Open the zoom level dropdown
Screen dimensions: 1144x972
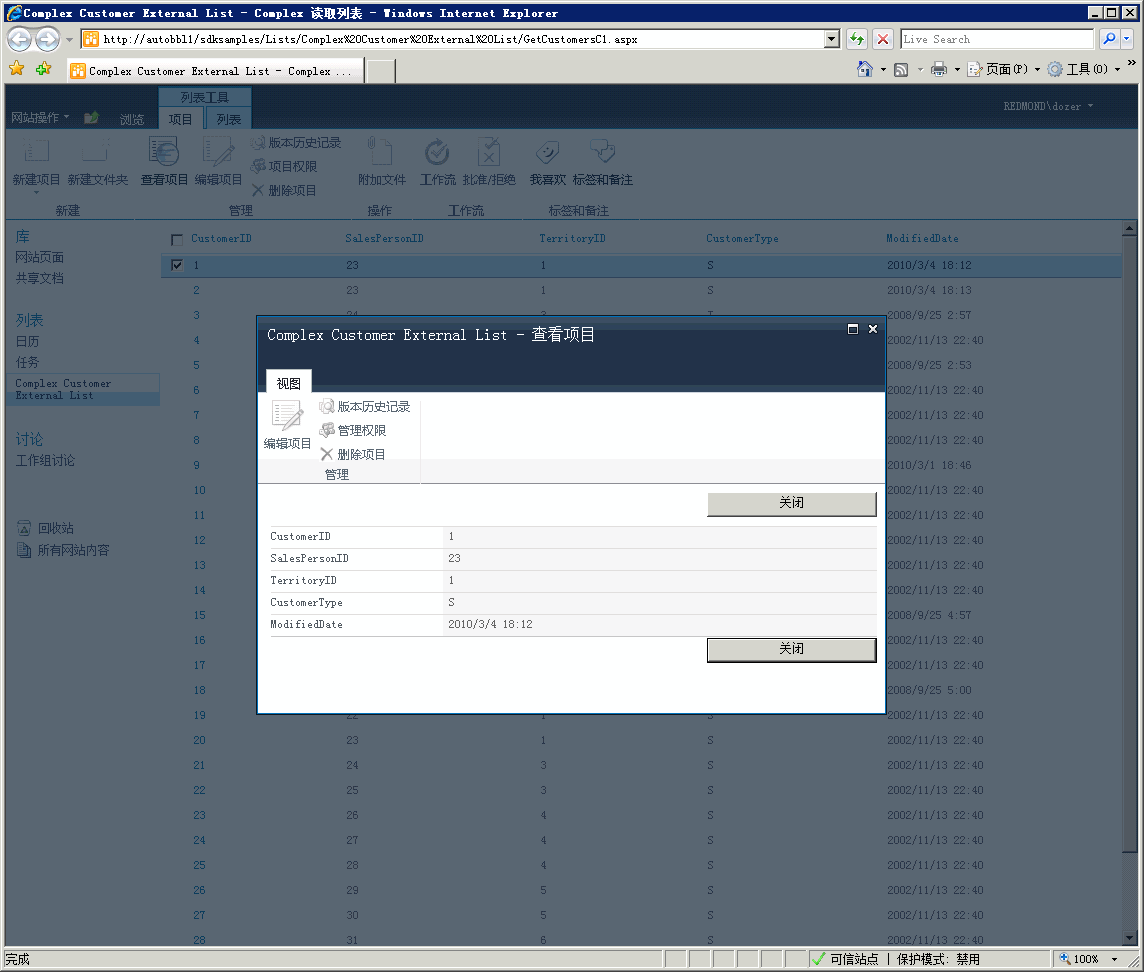pyautogui.click(x=1115, y=959)
